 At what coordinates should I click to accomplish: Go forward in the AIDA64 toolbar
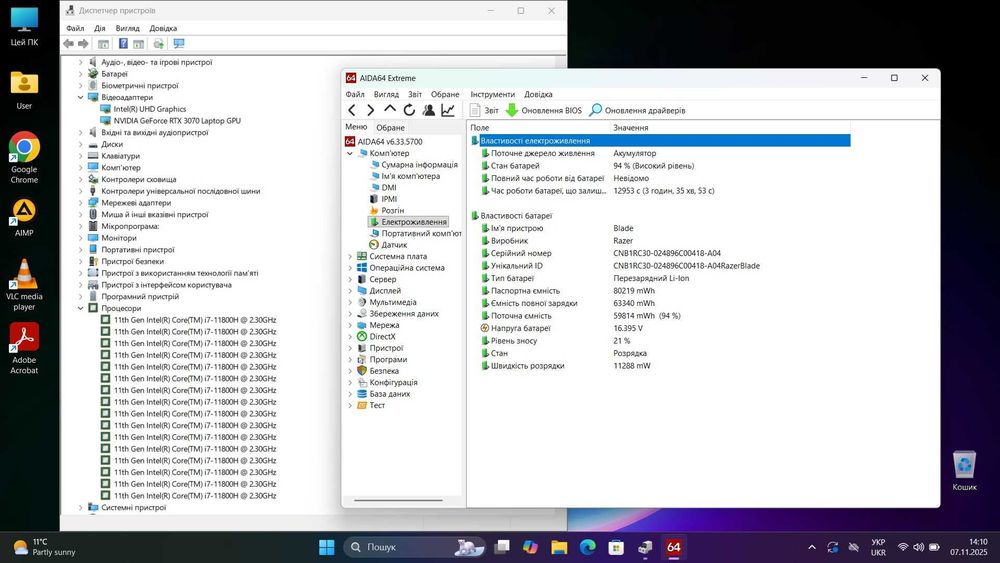click(x=371, y=110)
